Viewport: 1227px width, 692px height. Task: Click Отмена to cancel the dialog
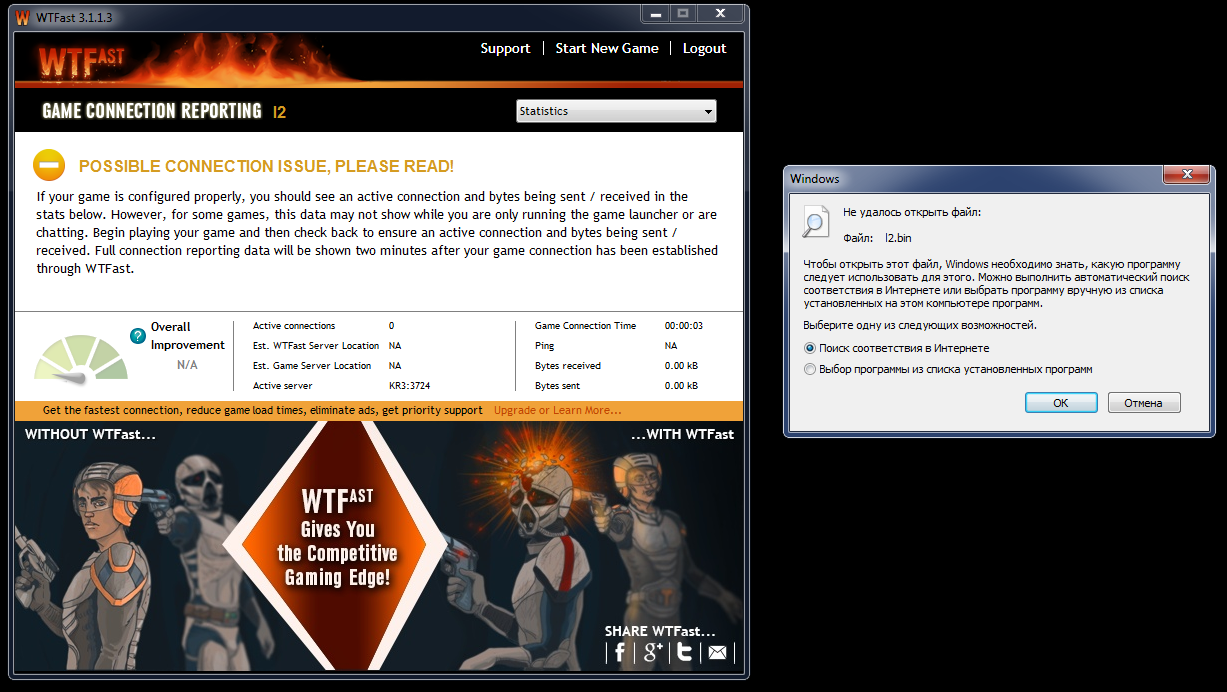pos(1143,403)
